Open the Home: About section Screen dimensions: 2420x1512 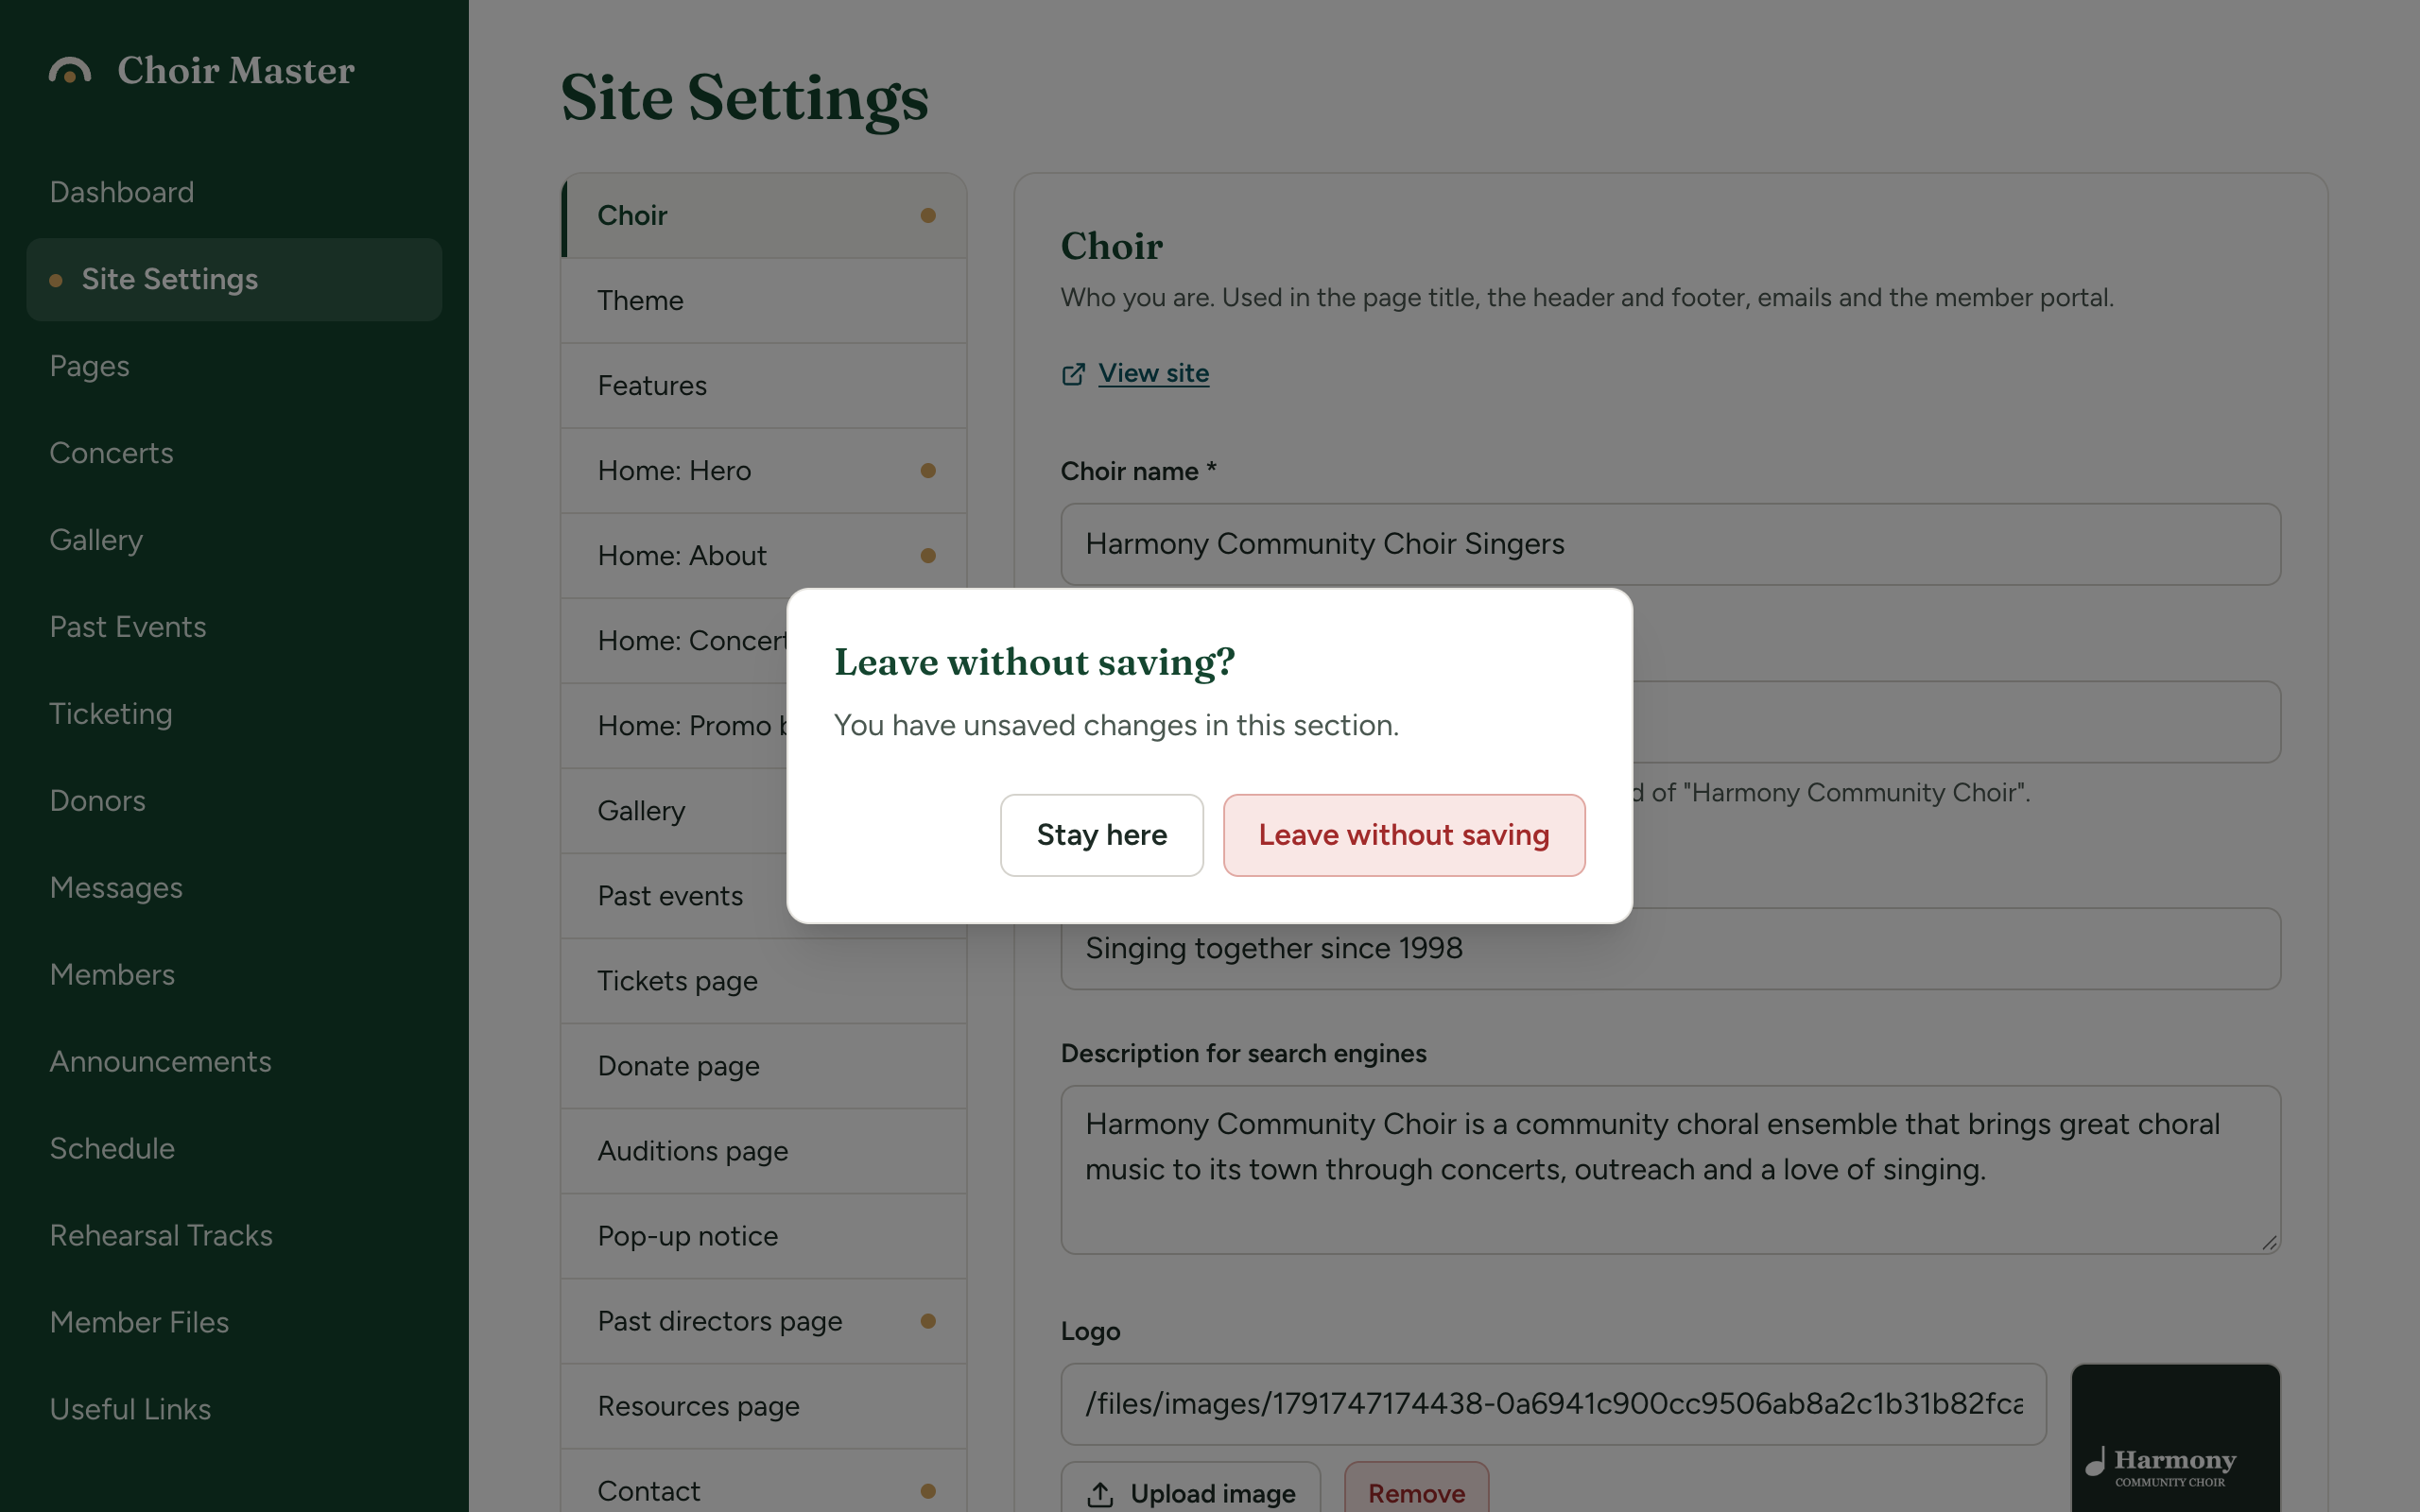pos(764,555)
